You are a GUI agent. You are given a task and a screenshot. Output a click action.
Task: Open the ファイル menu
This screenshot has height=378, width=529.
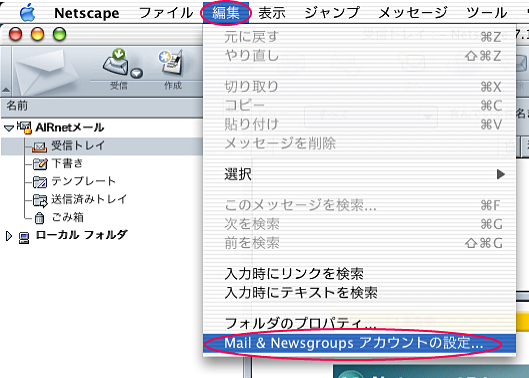[166, 13]
